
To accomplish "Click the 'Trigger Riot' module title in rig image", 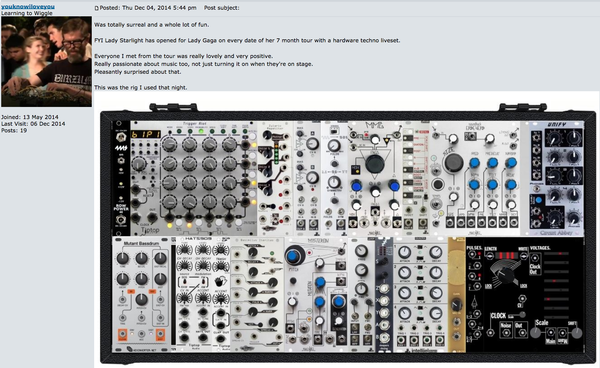I will pos(194,124).
